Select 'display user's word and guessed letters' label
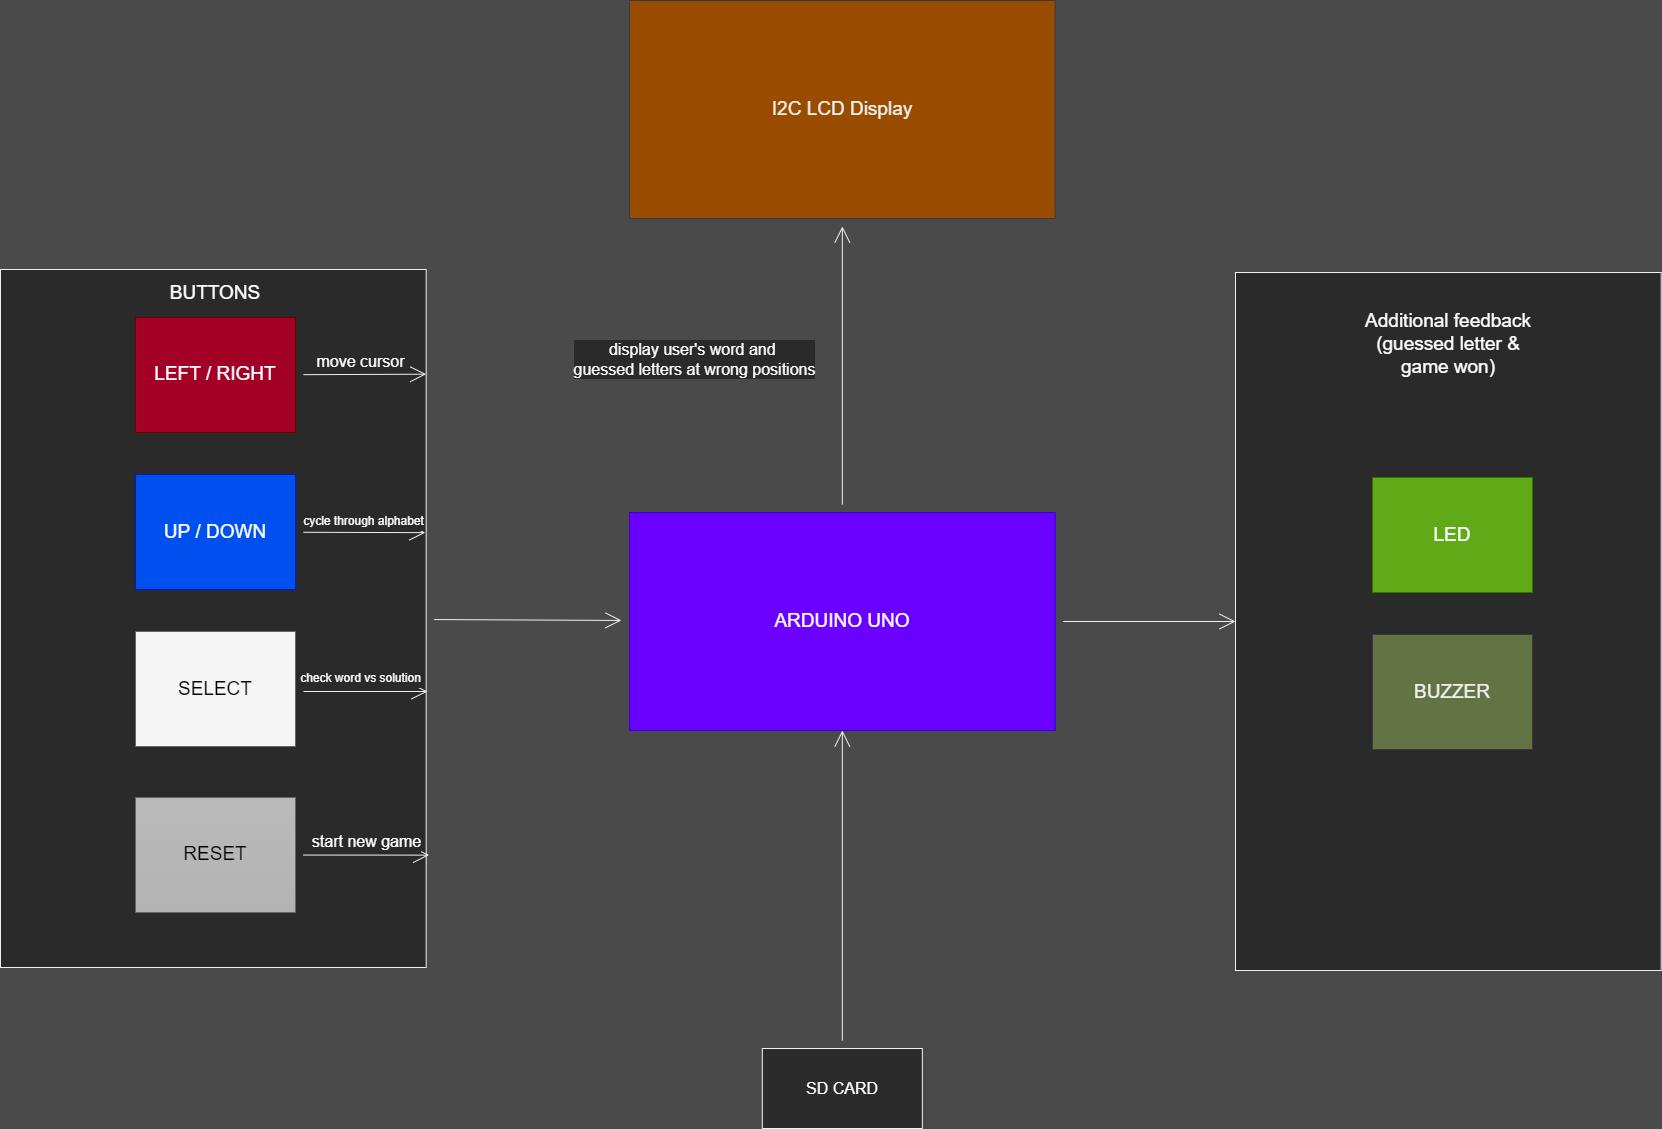The width and height of the screenshot is (1662, 1129). point(694,360)
